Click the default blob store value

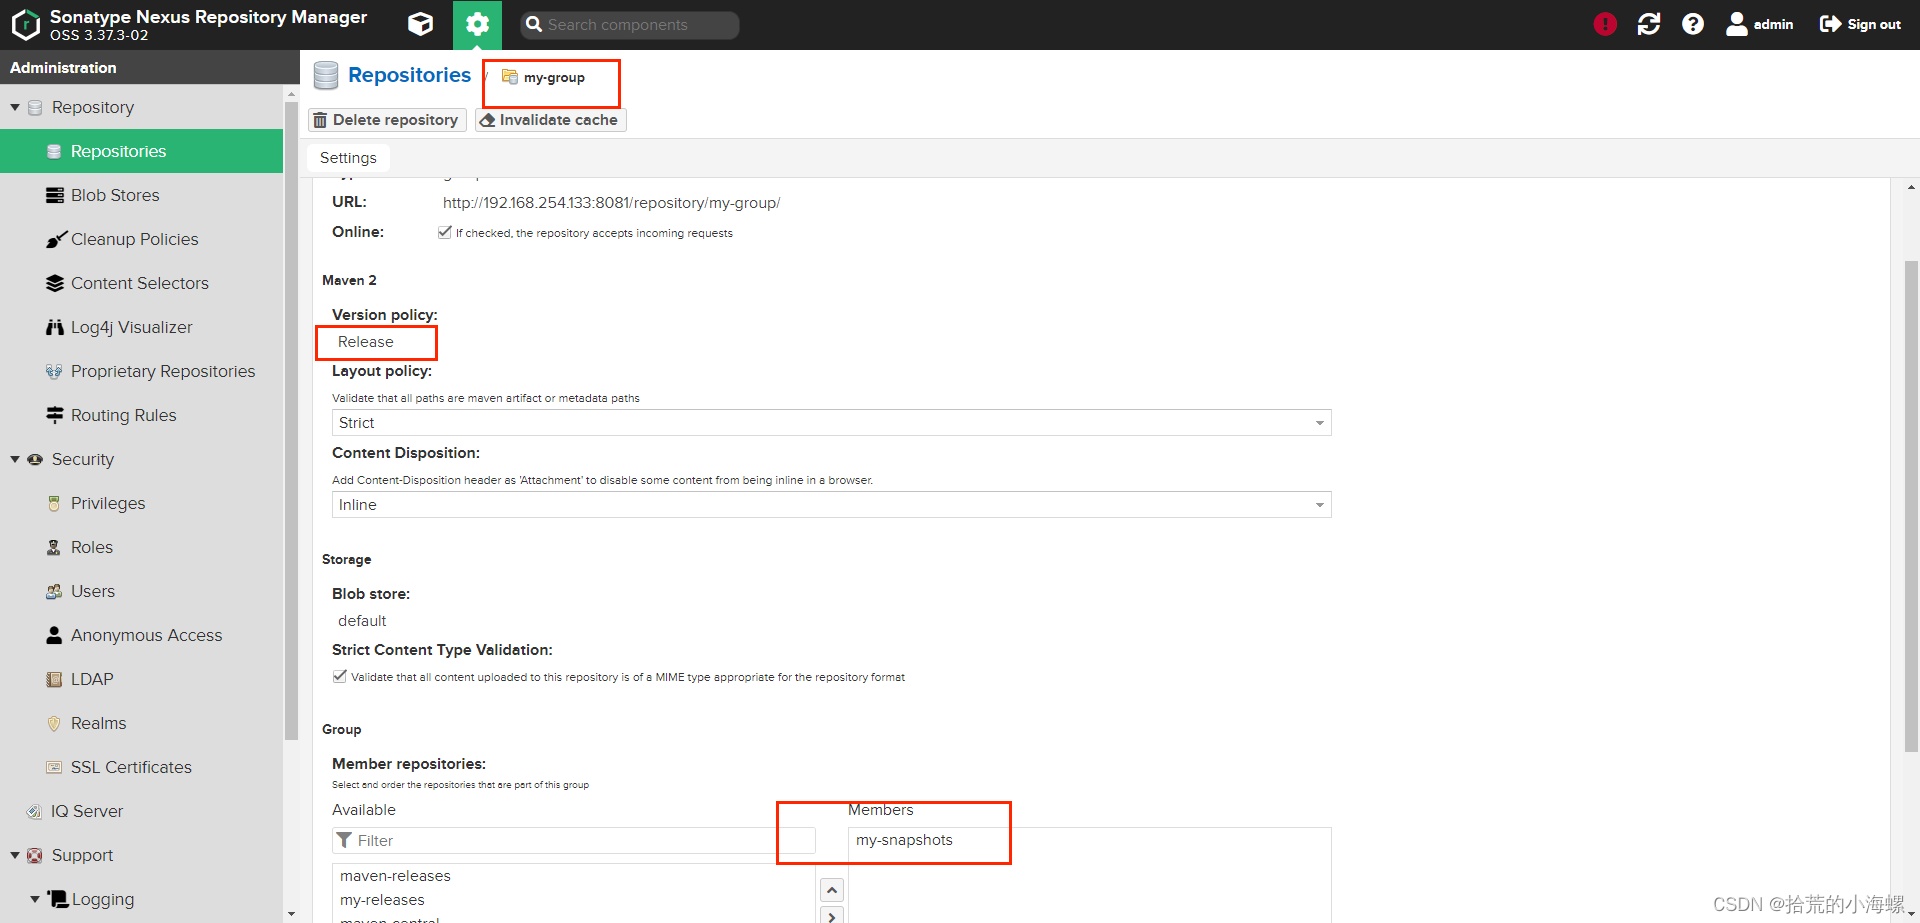362,621
